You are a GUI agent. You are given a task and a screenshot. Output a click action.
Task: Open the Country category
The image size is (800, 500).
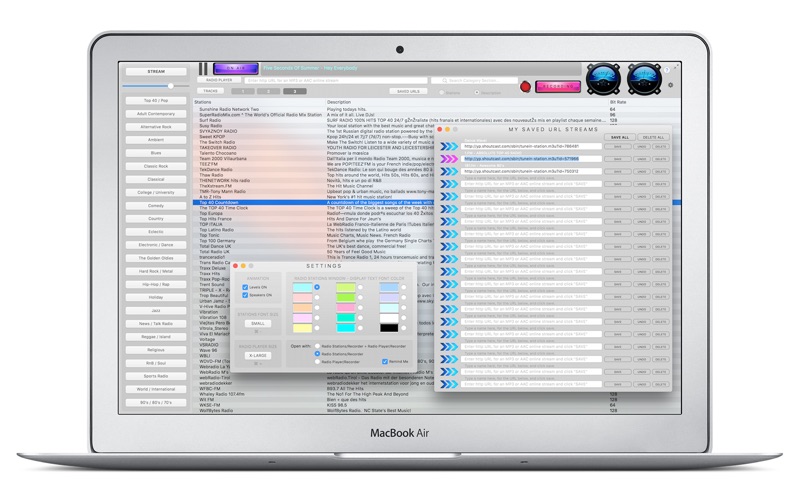[x=156, y=218]
